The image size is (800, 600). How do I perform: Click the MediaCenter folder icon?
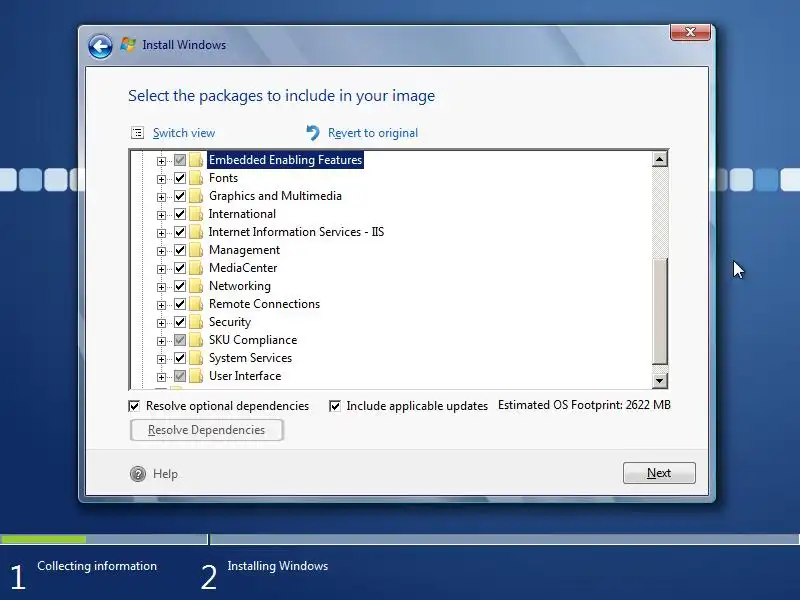[x=196, y=268]
